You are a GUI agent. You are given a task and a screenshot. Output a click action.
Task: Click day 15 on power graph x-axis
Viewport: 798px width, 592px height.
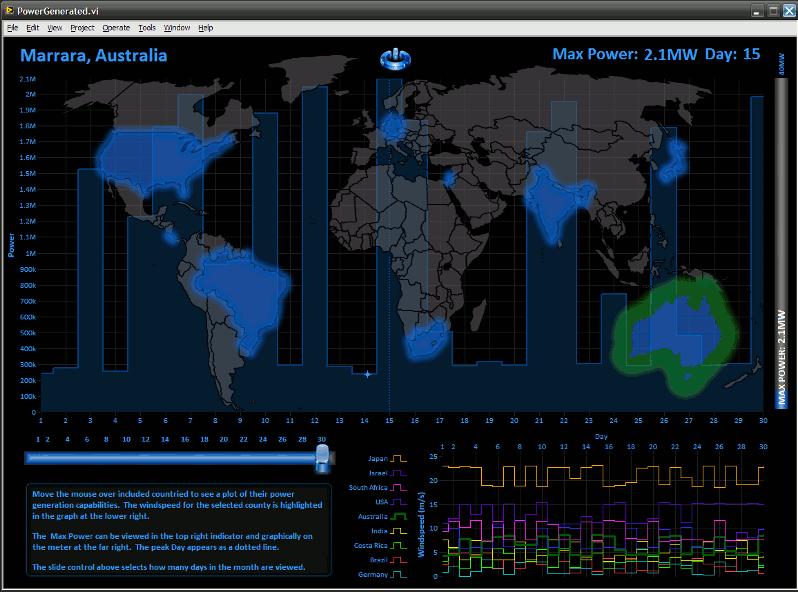pos(389,420)
